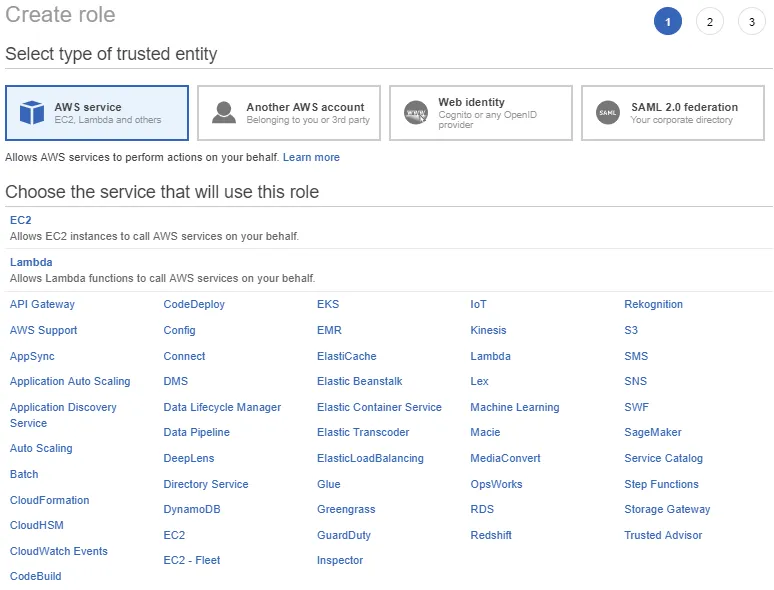
Task: Go to step 2 circle indicator
Action: click(x=709, y=22)
